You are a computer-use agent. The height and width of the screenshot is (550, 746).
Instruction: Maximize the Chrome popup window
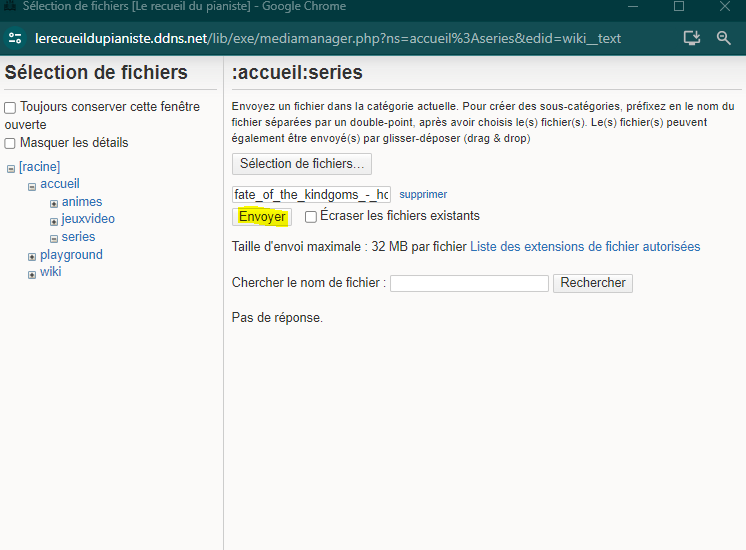pyautogui.click(x=679, y=7)
